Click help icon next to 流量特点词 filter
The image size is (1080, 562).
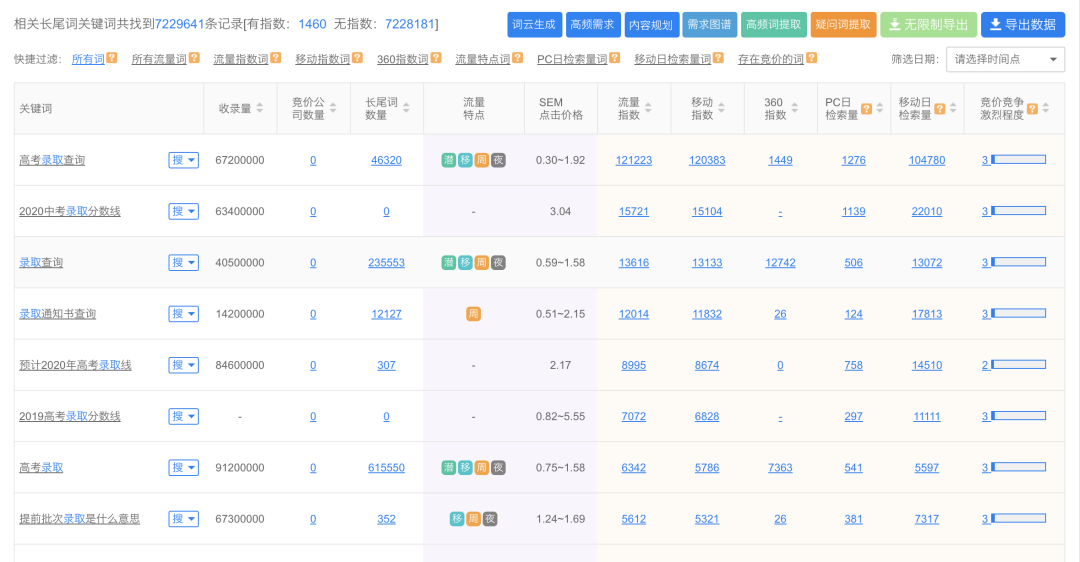click(x=518, y=59)
